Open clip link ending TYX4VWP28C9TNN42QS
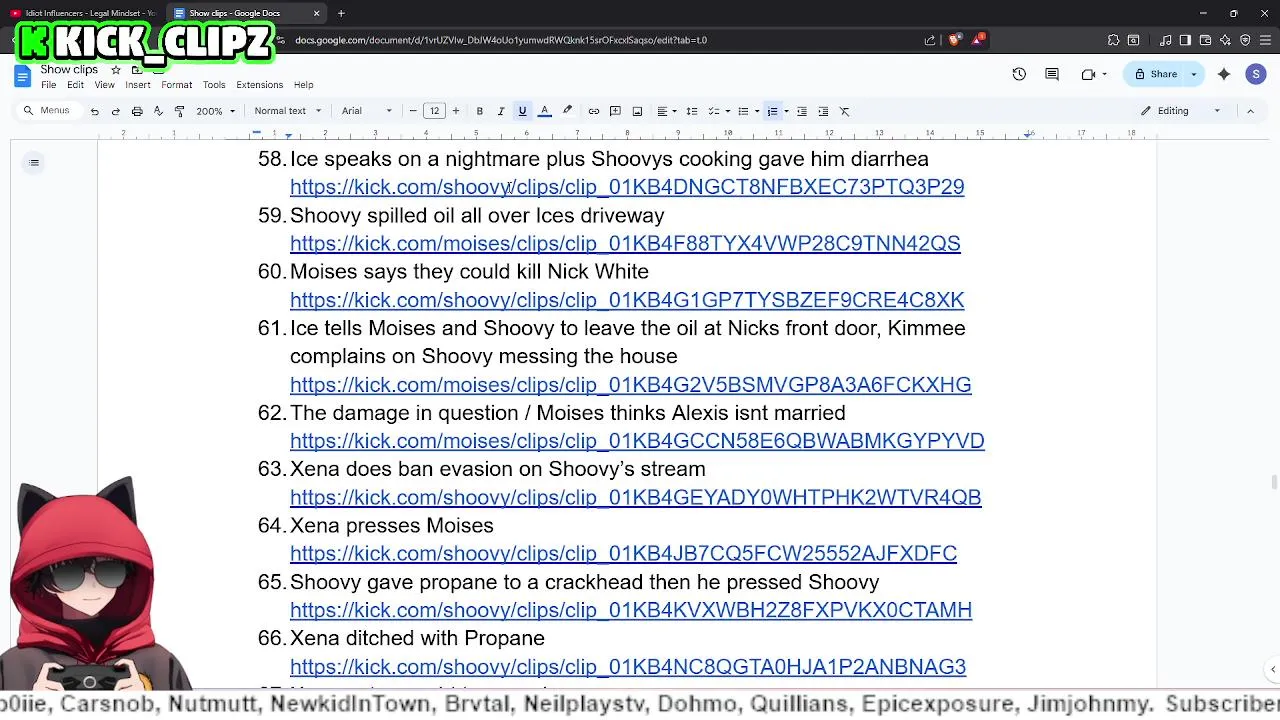 625,243
